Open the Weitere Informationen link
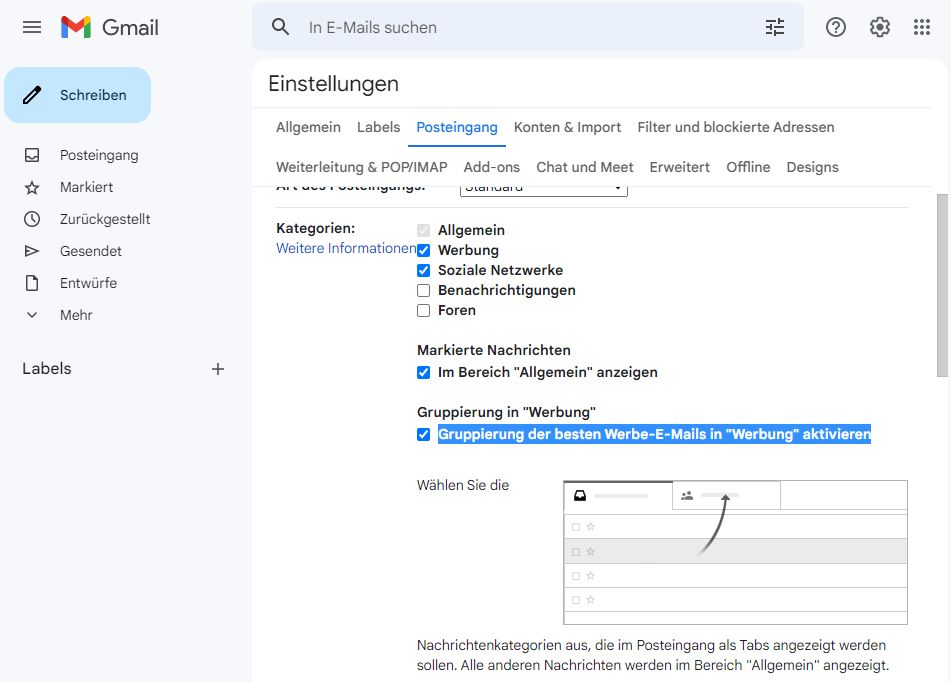The image size is (951, 682). pos(346,248)
